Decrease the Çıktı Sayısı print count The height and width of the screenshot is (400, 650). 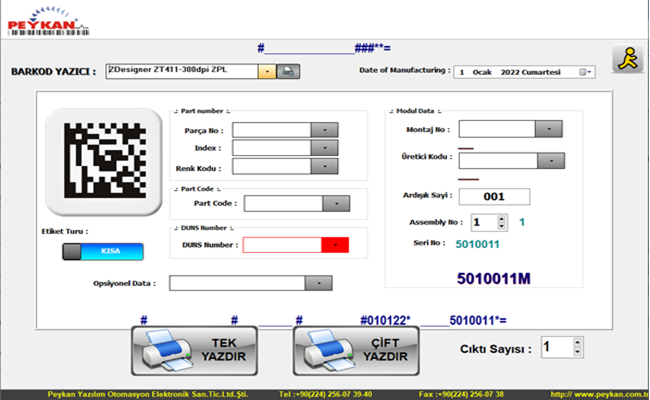click(x=577, y=352)
